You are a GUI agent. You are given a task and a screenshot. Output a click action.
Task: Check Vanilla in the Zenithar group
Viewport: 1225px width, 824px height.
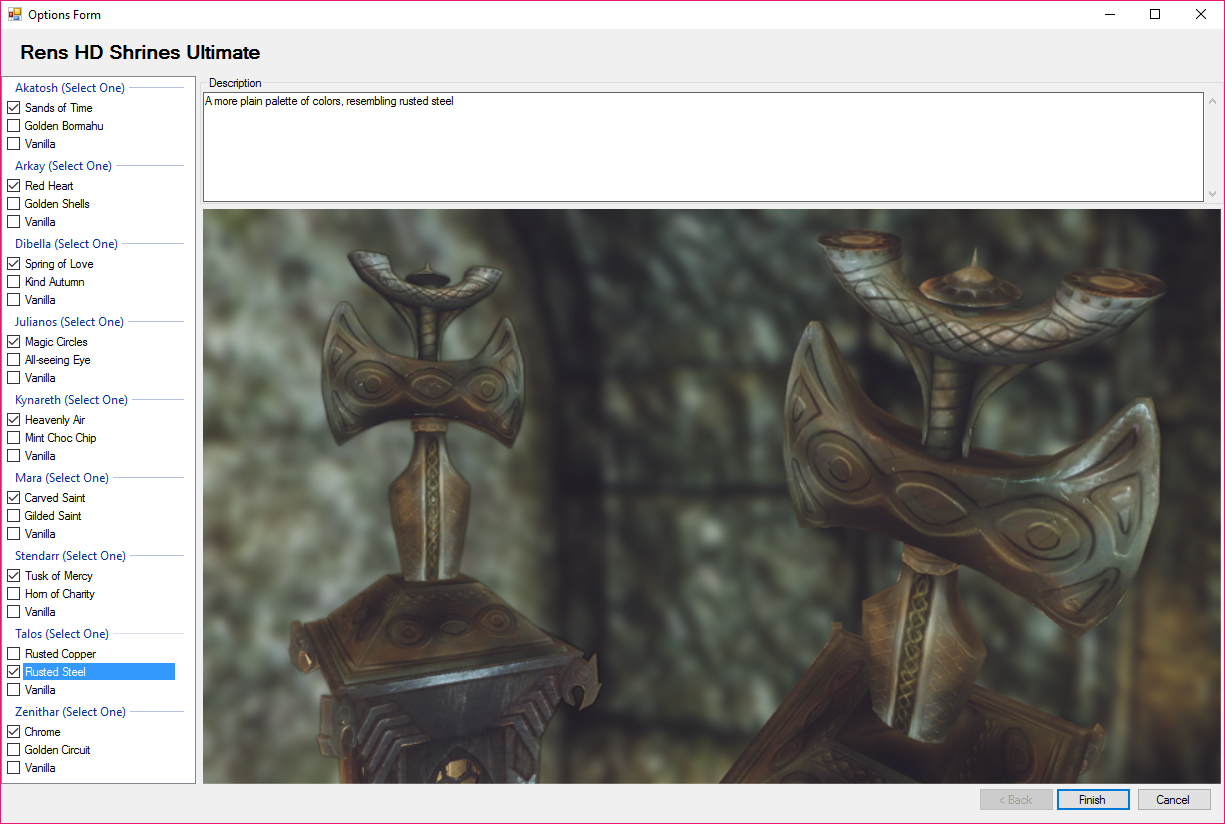[14, 768]
